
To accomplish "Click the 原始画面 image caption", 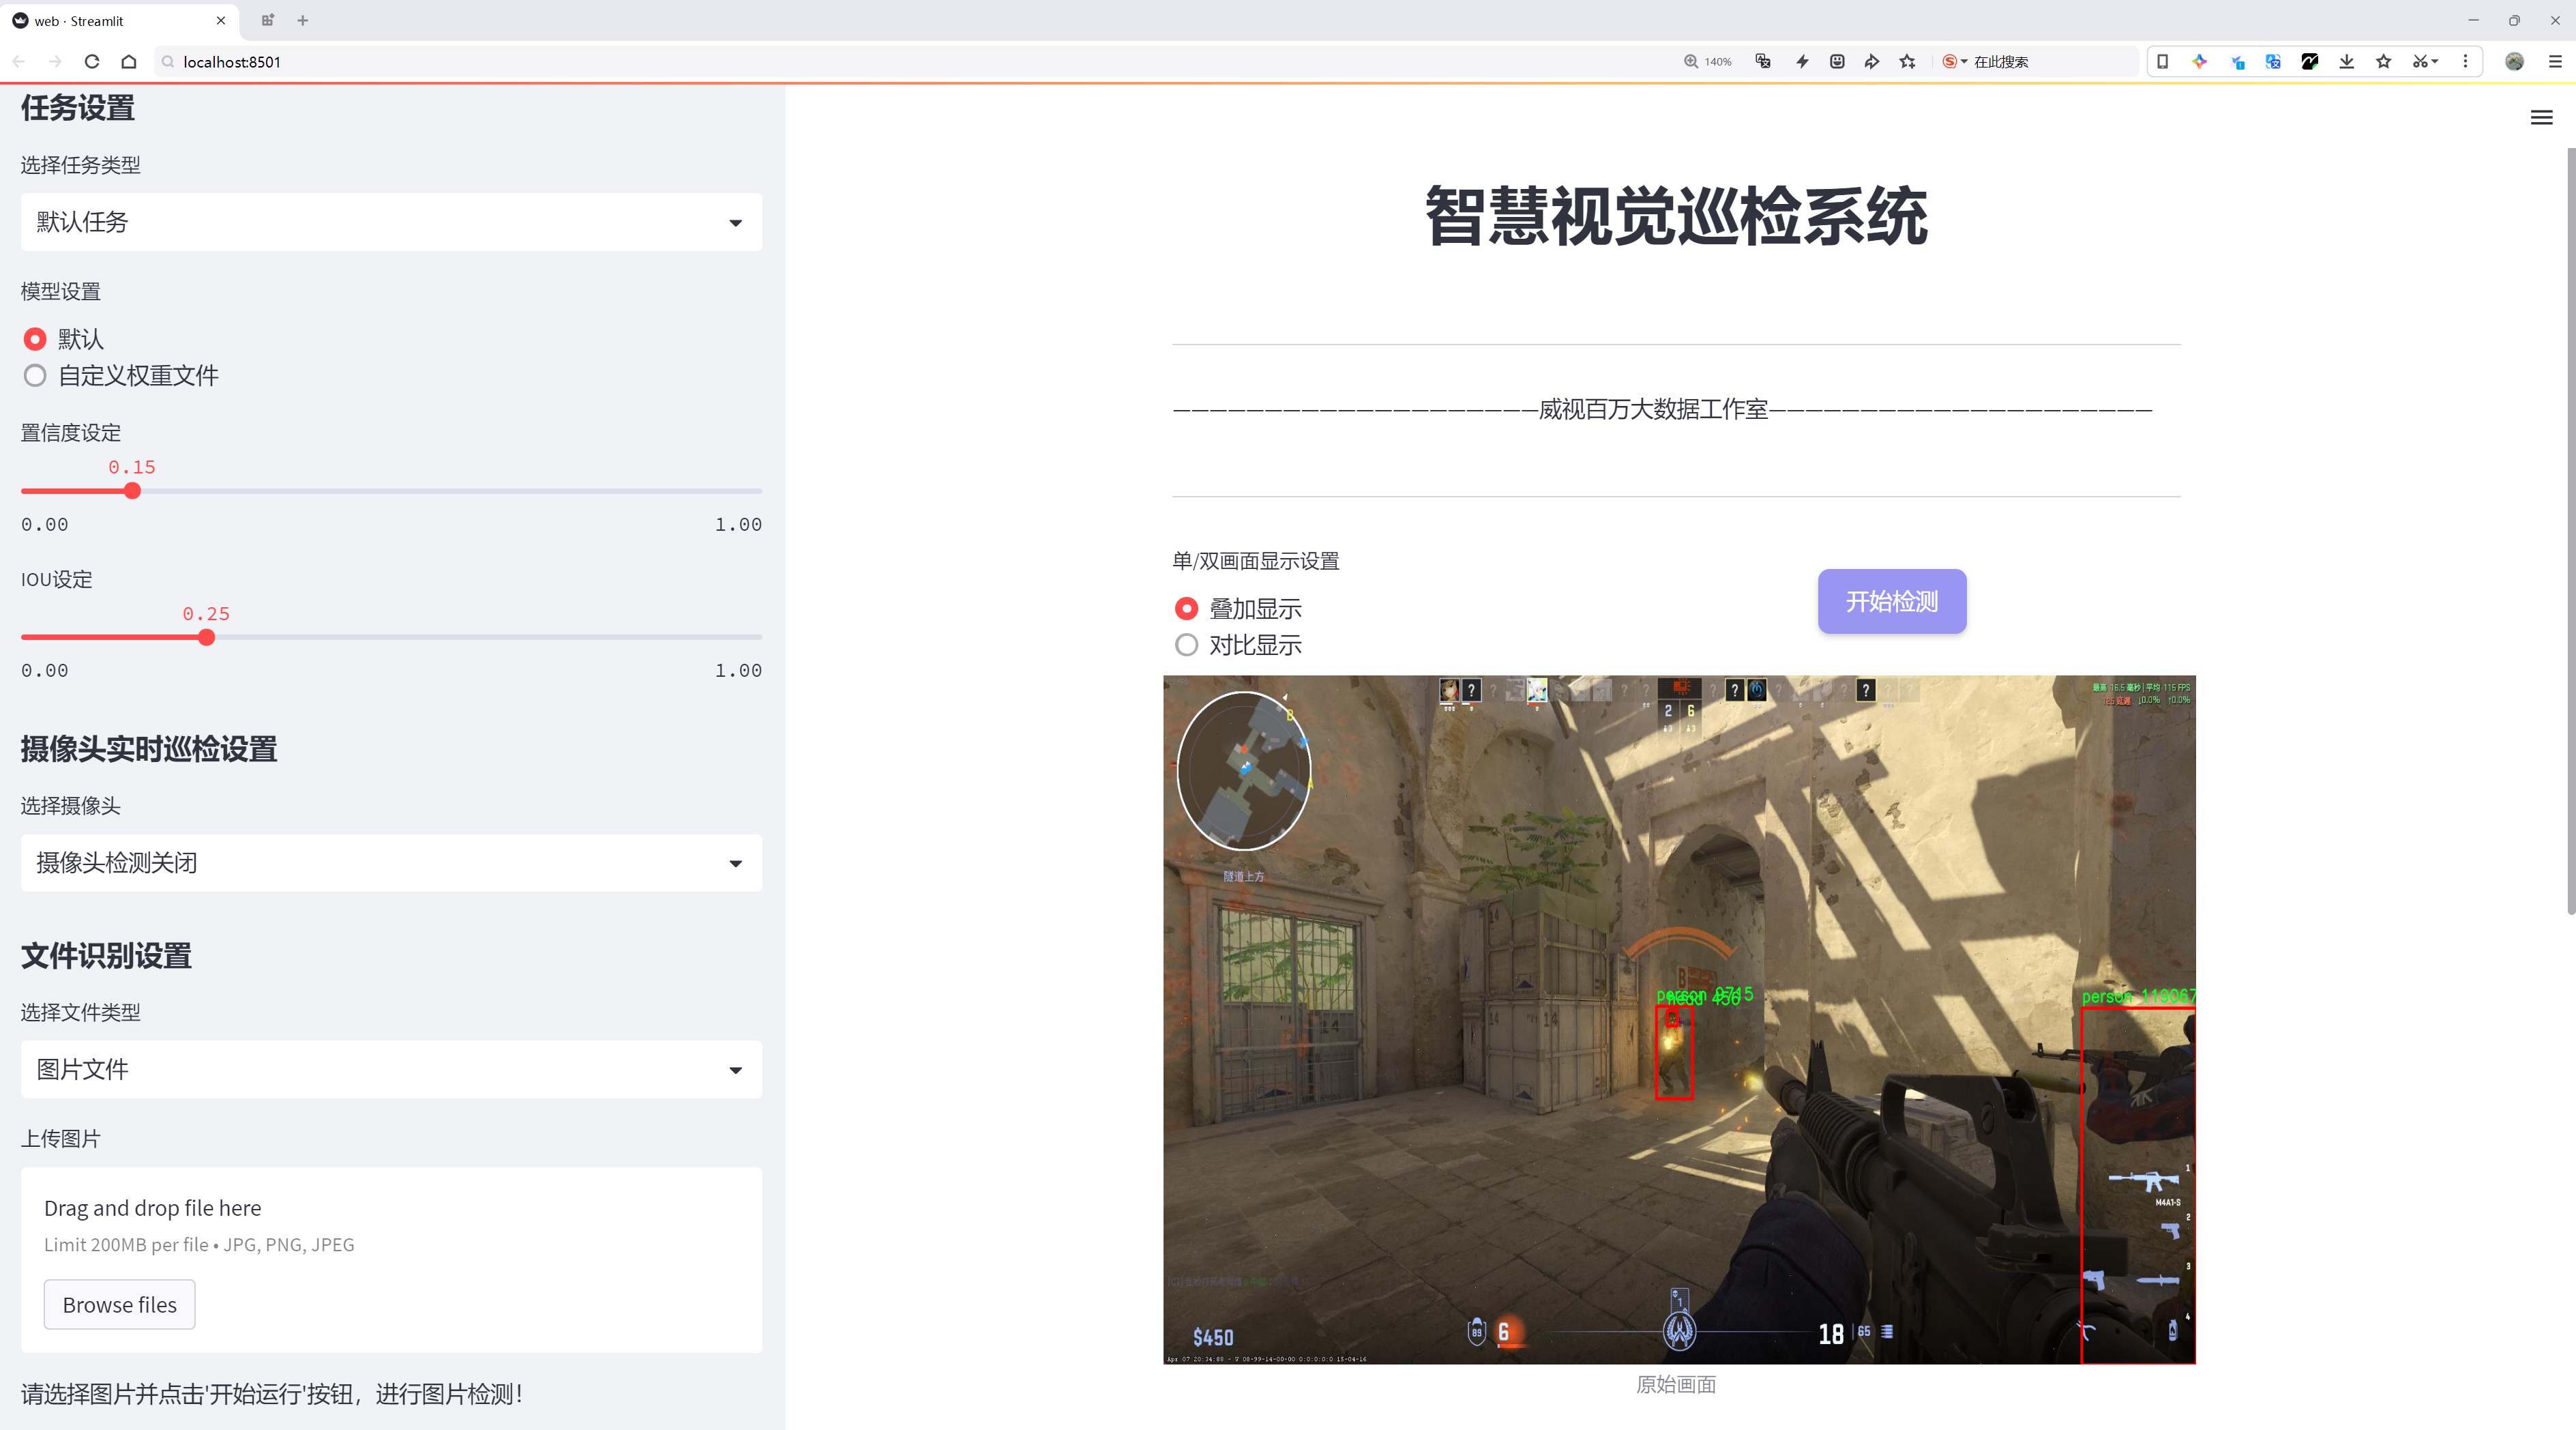I will 1676,1384.
